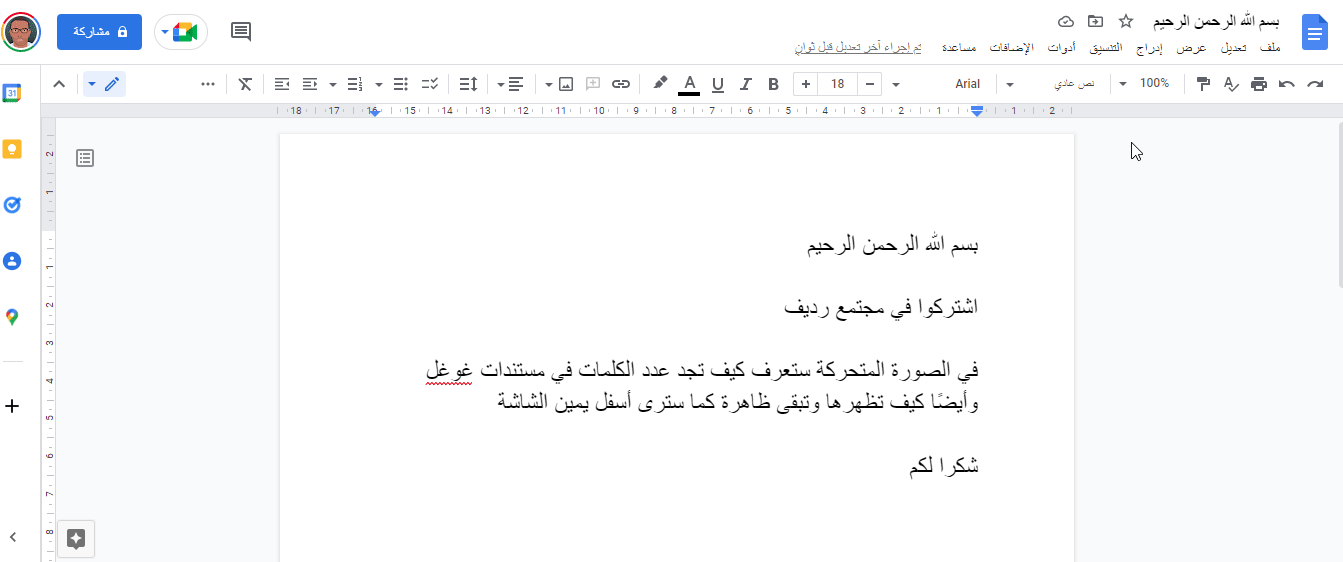Clear formatting with the crossed-out T icon
Screen dimensions: 1343x562
coord(245,84)
